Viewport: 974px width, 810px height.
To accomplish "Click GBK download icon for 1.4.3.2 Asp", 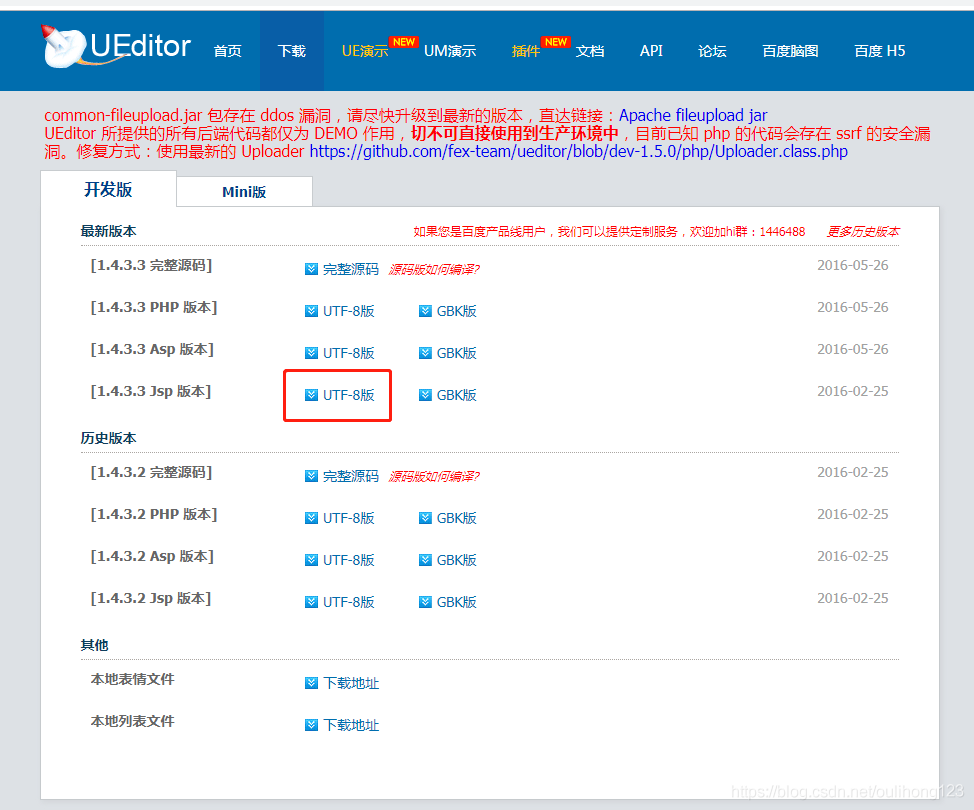I will [x=425, y=560].
